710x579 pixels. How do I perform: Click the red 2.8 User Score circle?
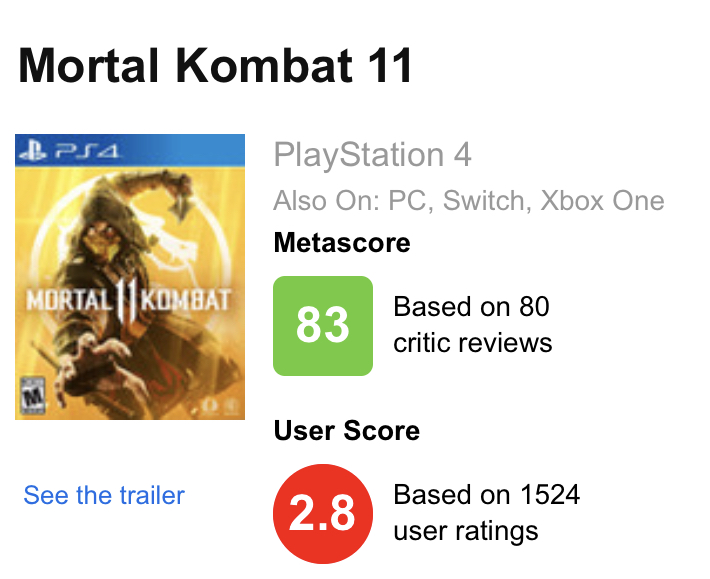[x=323, y=514]
